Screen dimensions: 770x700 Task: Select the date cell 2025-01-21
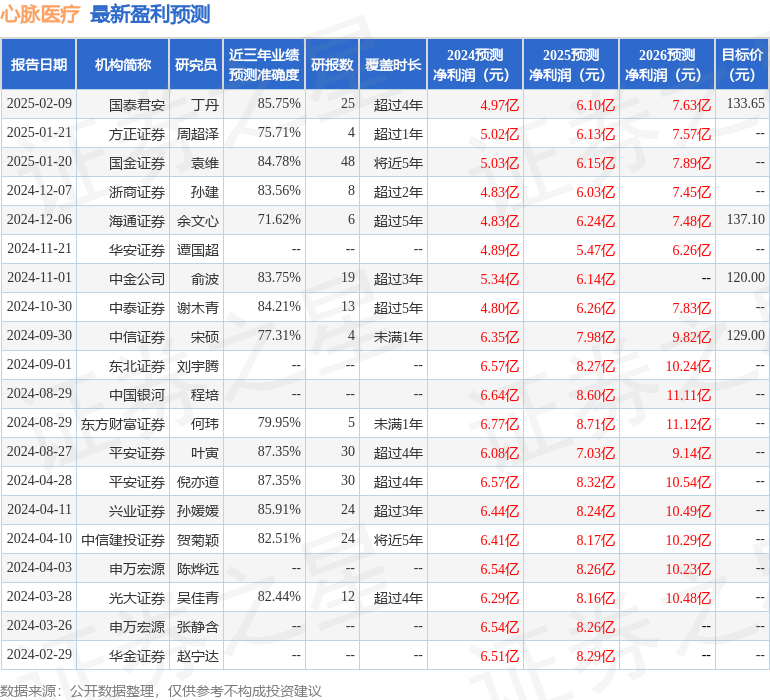39,133
